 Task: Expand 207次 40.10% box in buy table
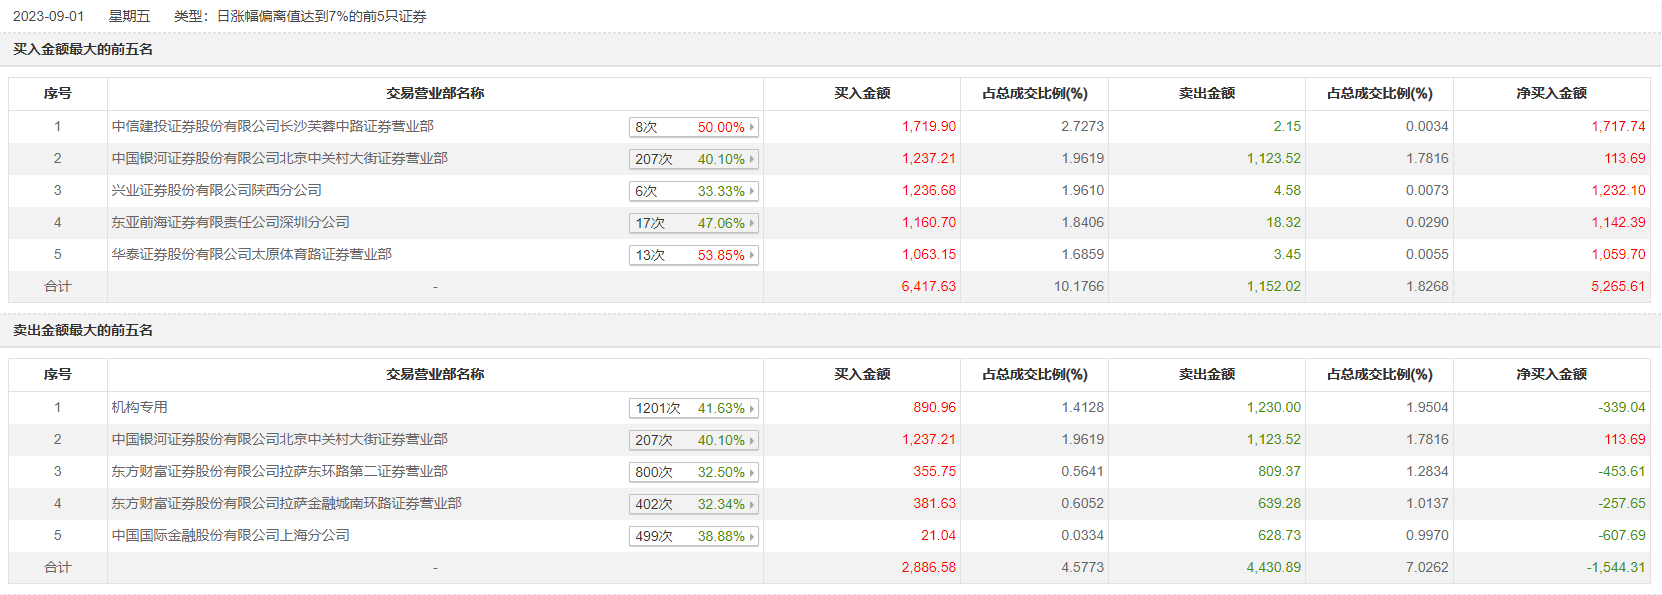[x=693, y=159]
